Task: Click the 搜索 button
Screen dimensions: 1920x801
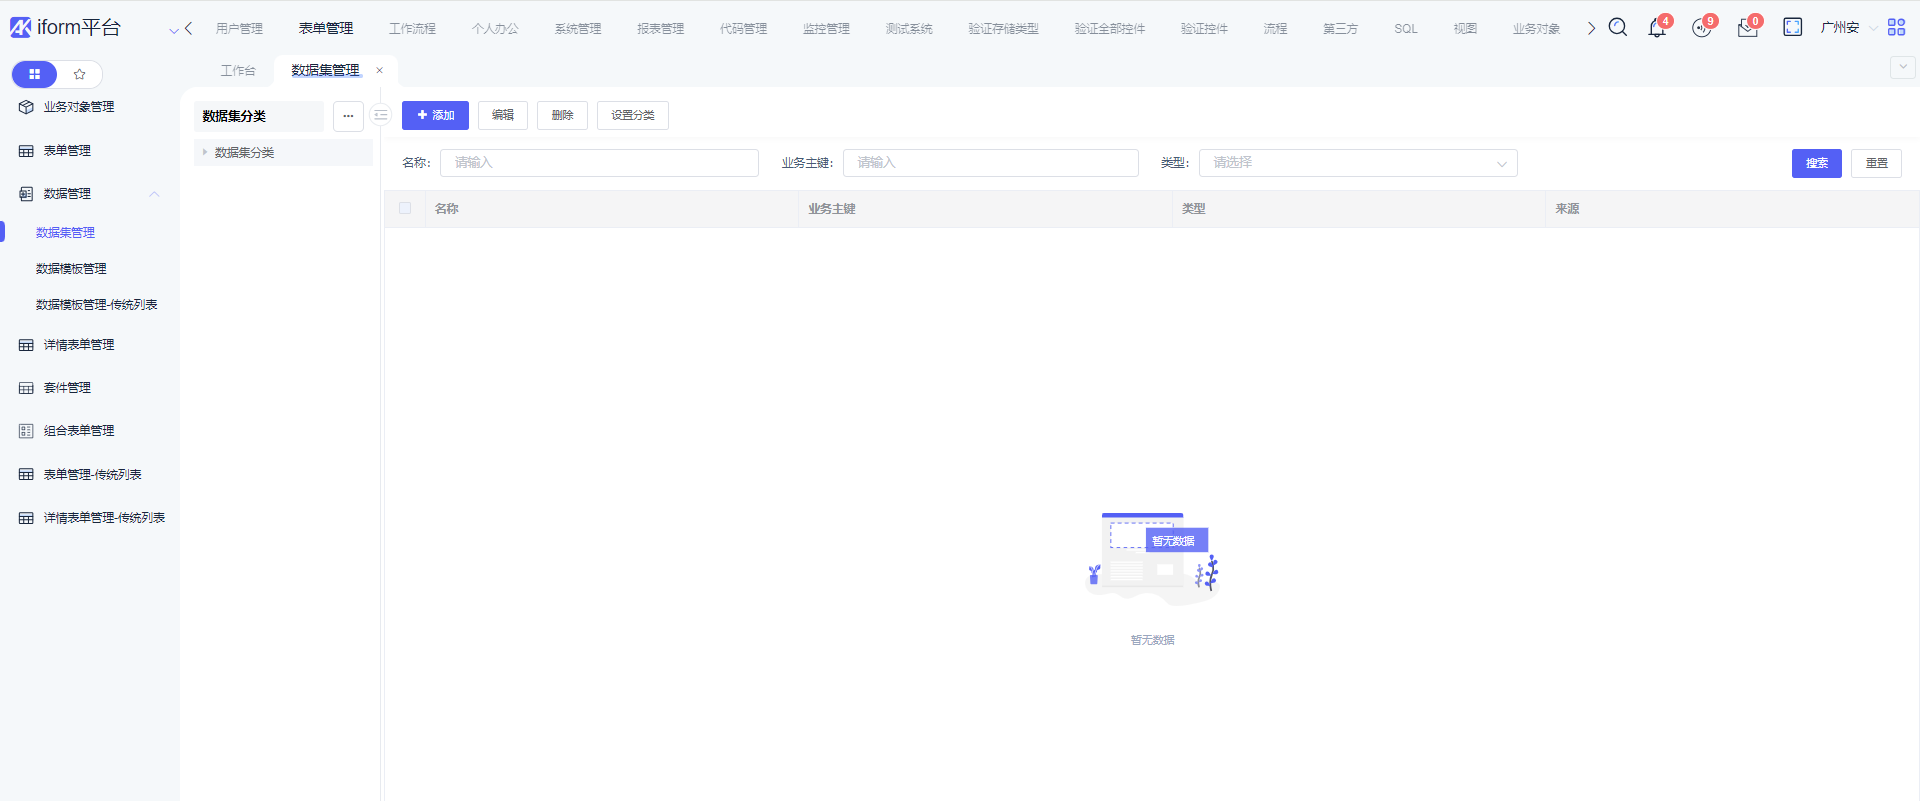Action: click(x=1816, y=163)
